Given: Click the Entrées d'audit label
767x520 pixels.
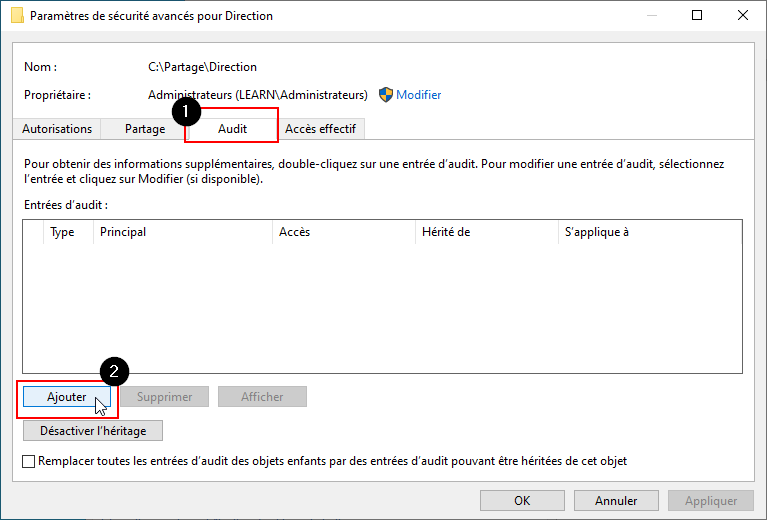Looking at the screenshot, I should [66, 205].
